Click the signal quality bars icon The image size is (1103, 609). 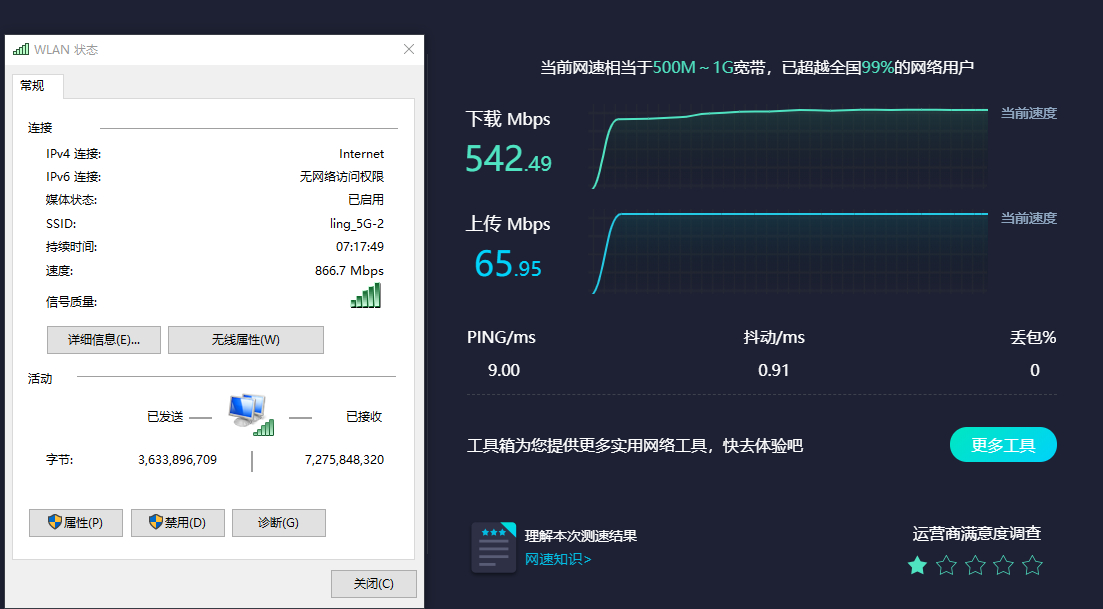[366, 295]
